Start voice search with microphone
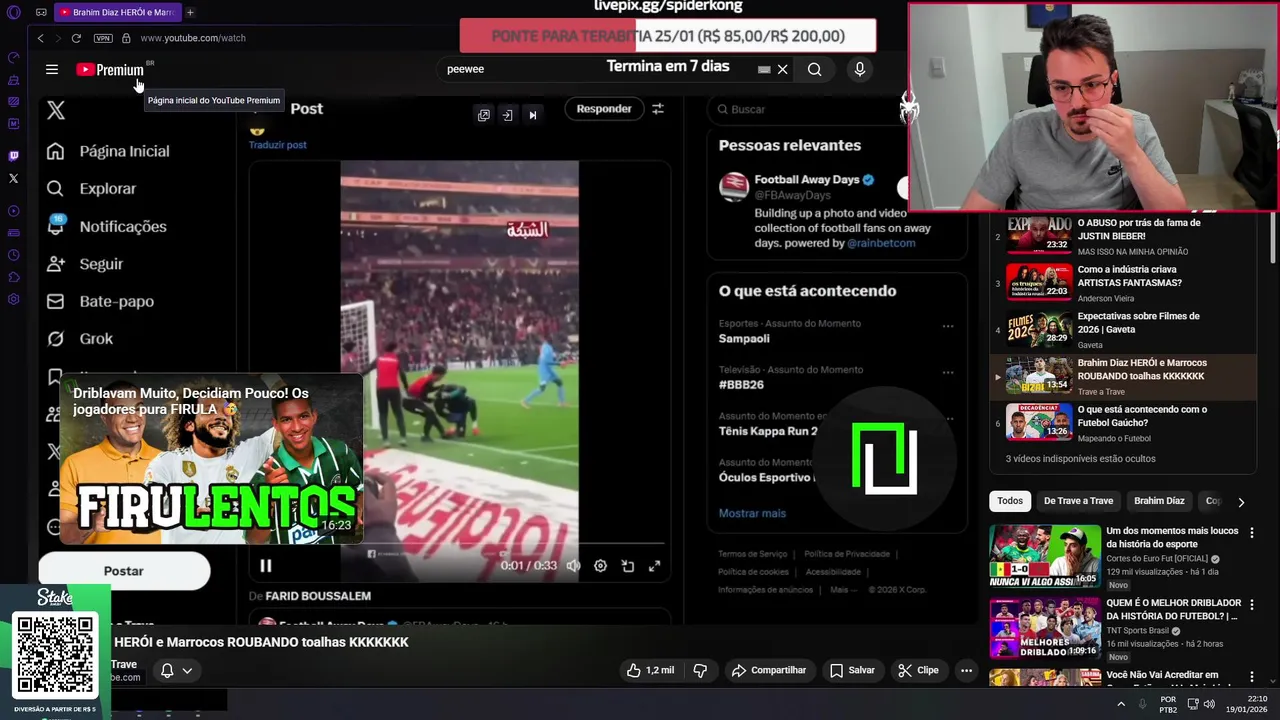The height and width of the screenshot is (720, 1280). (x=859, y=69)
